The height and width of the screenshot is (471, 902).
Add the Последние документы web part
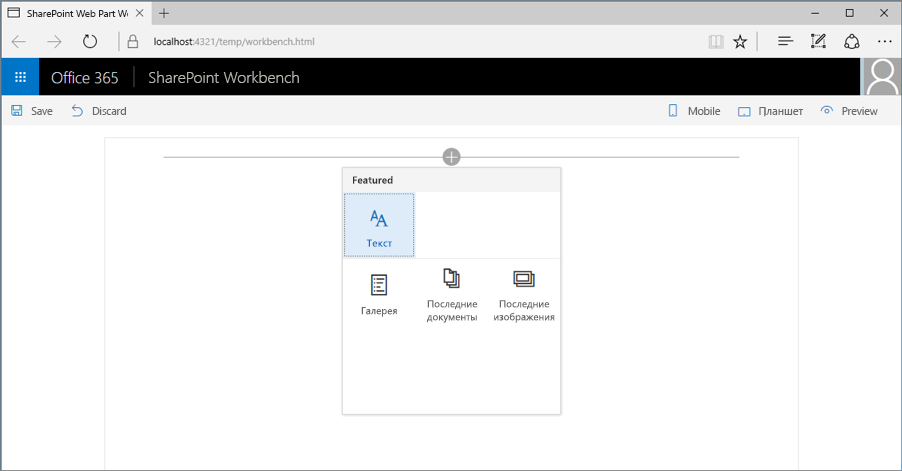click(452, 295)
